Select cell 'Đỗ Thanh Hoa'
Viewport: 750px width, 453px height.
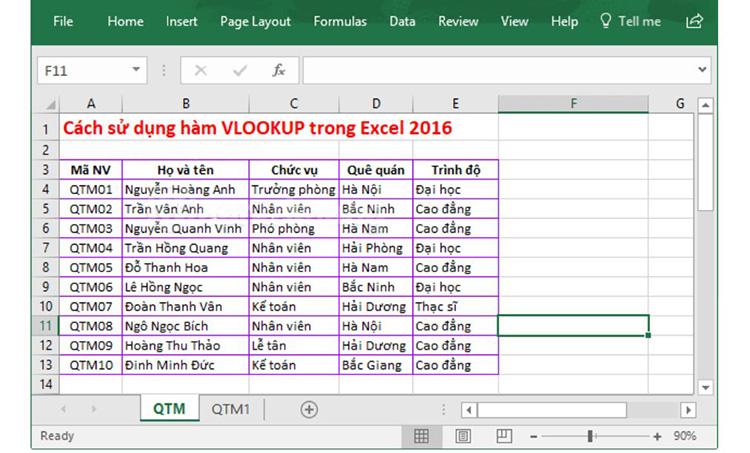tap(186, 267)
